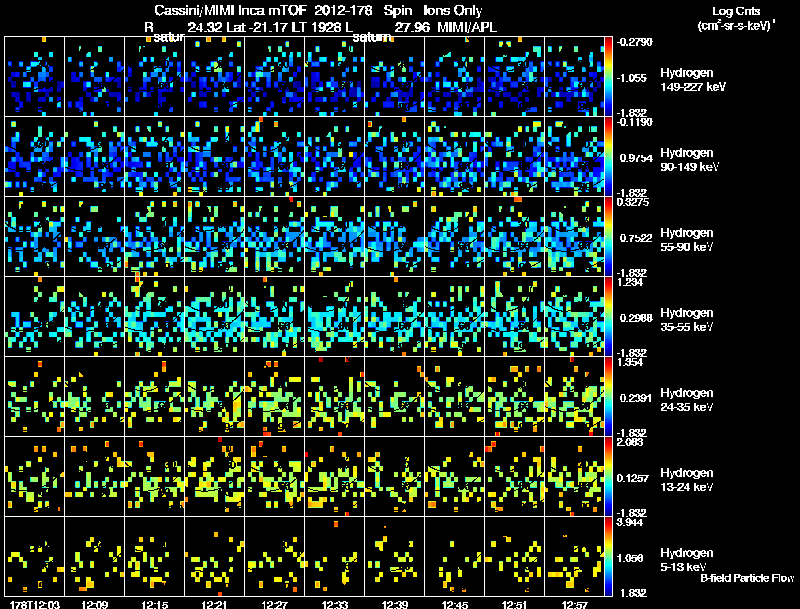This screenshot has width=800, height=609.
Task: Click the 'Ions Only' text in the title
Action: tap(453, 11)
